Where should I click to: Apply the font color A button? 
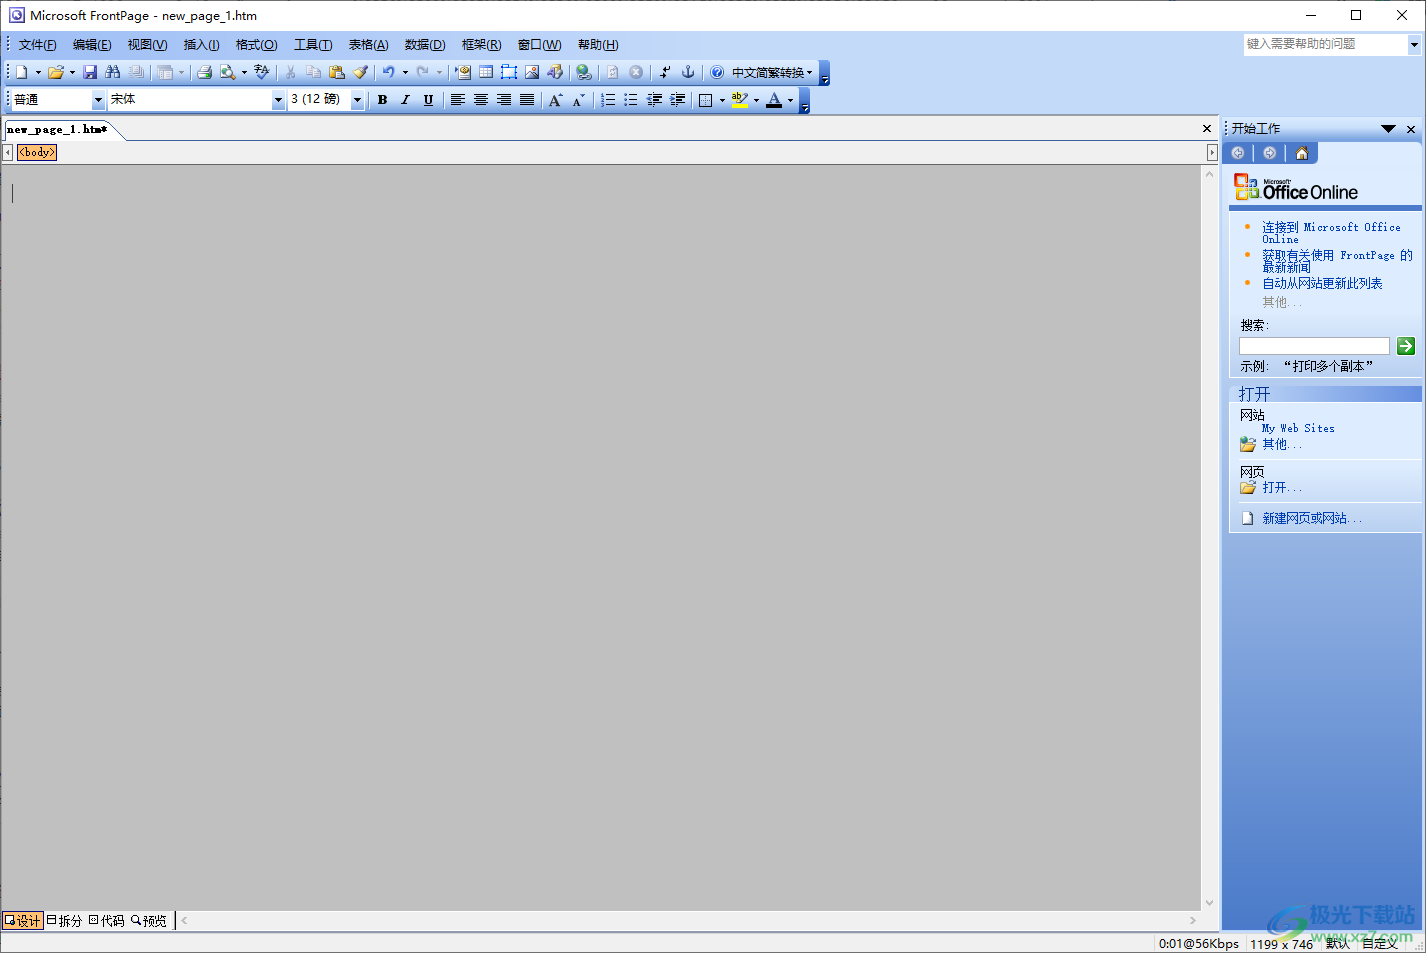point(774,100)
